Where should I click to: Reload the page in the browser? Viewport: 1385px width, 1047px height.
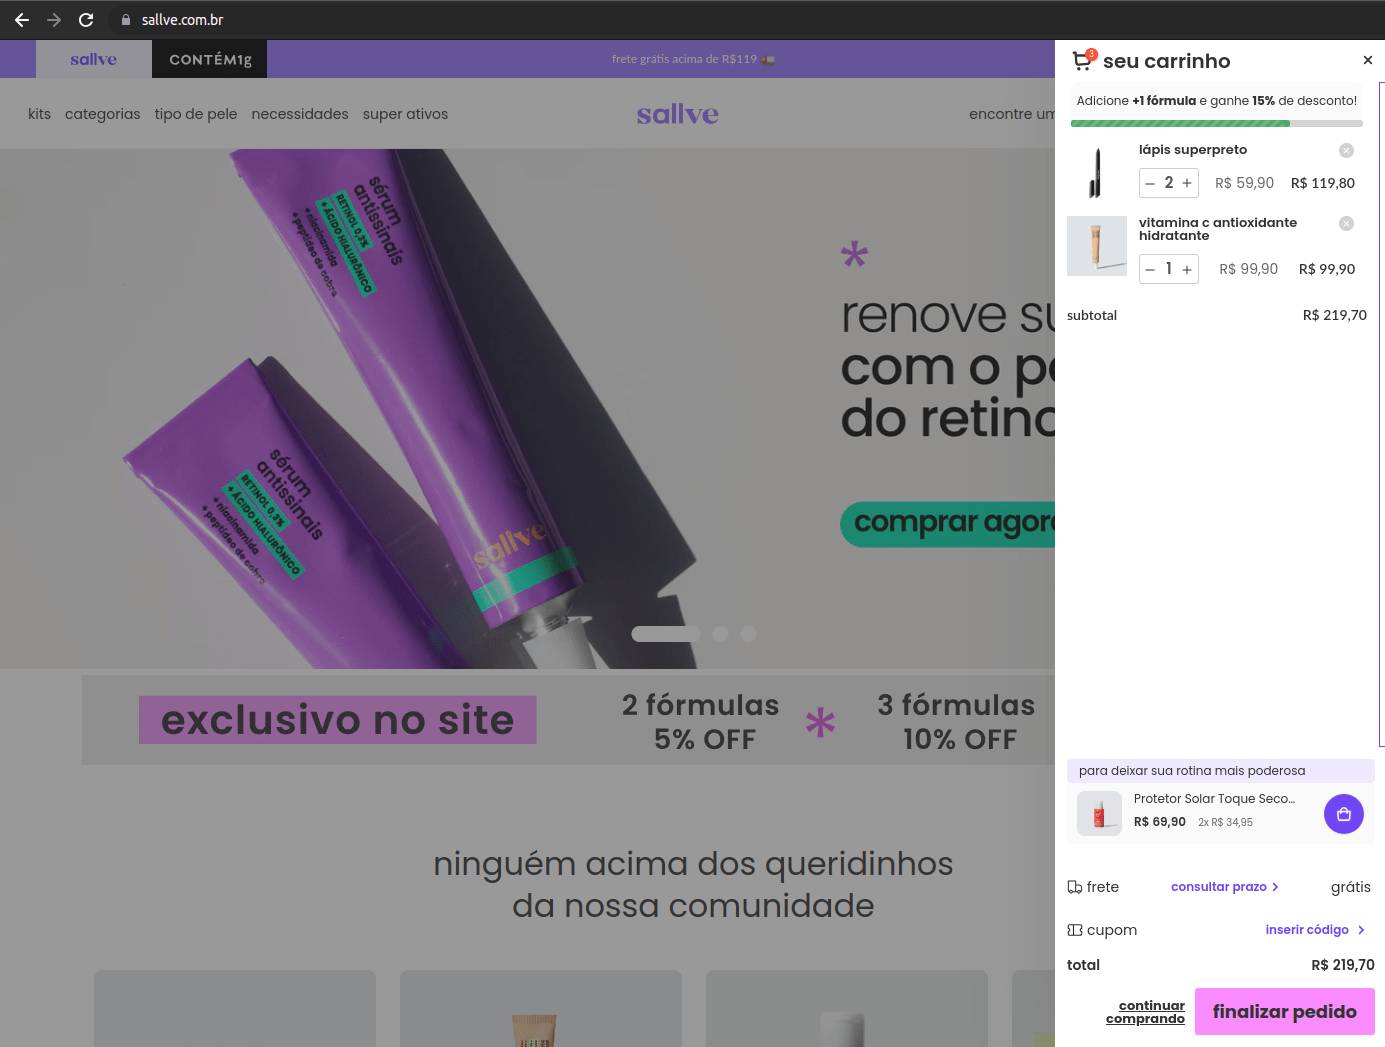[86, 20]
